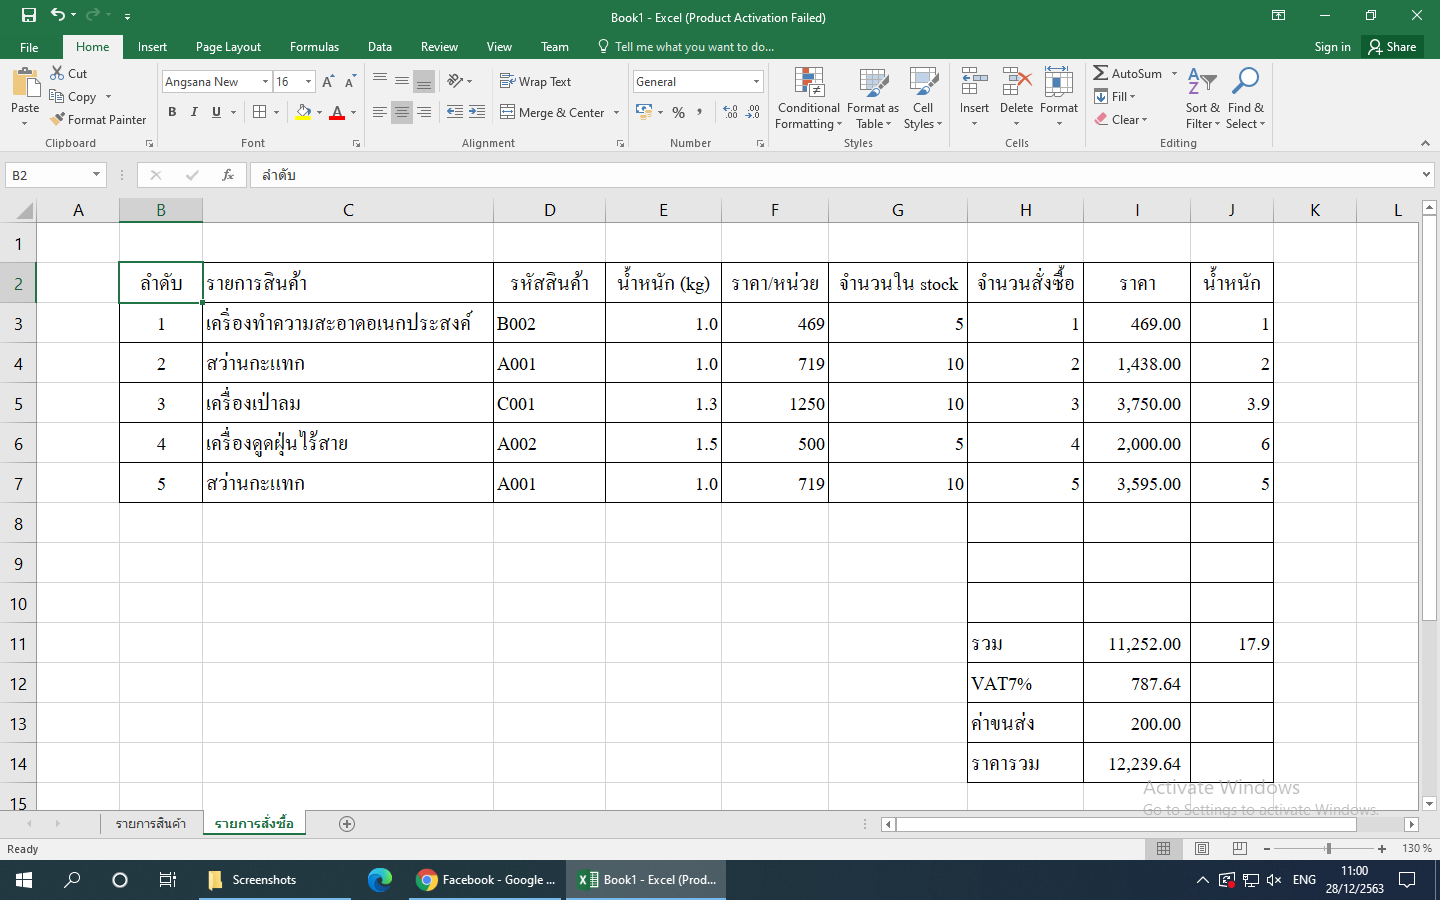Expand the General number format dropdown
The width and height of the screenshot is (1440, 900).
coord(756,82)
